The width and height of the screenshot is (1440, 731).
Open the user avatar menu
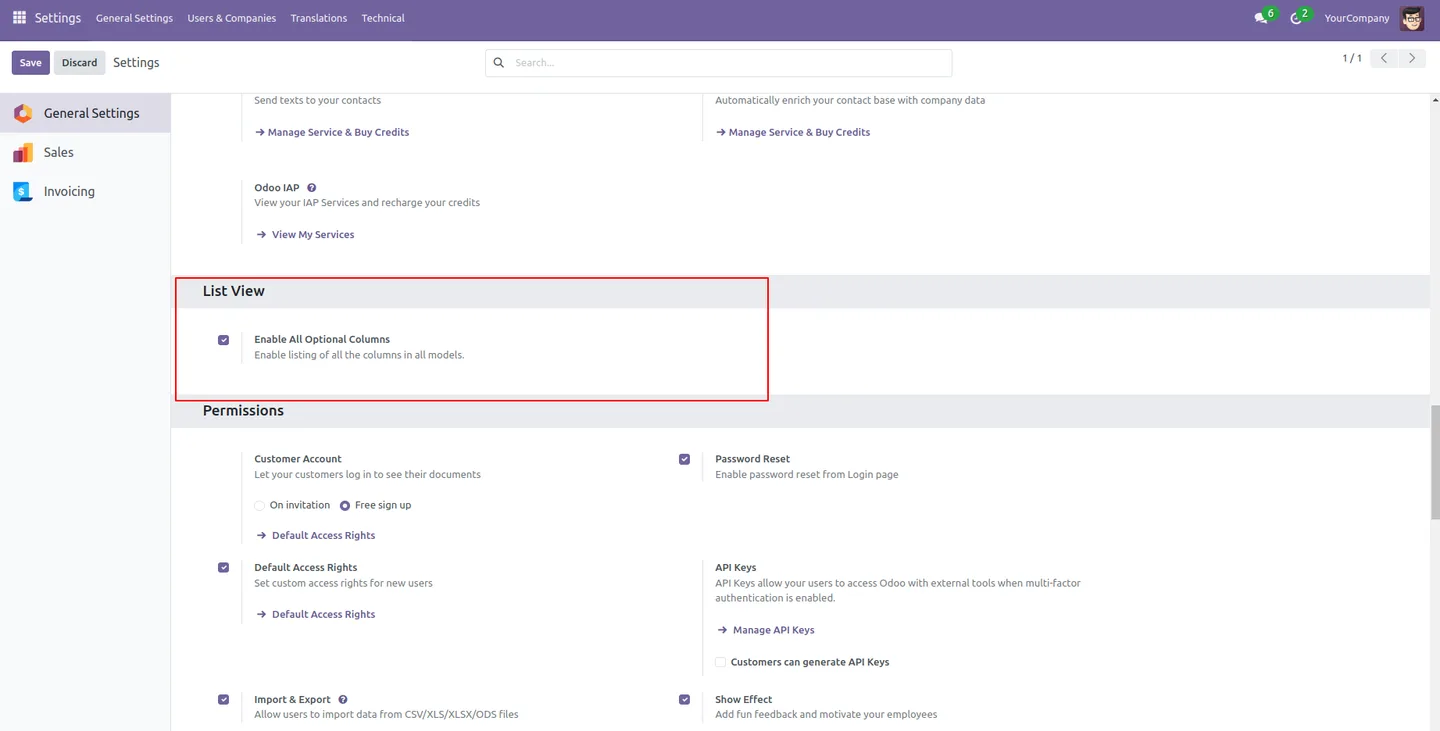pyautogui.click(x=1412, y=18)
